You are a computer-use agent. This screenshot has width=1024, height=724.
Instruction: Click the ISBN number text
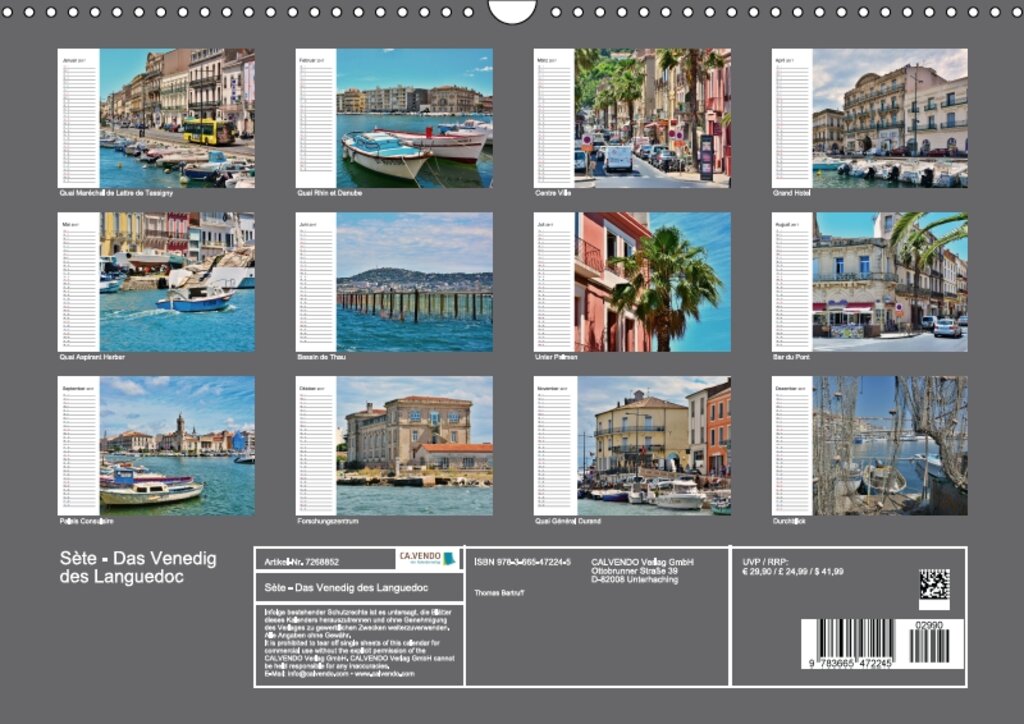pyautogui.click(x=522, y=562)
